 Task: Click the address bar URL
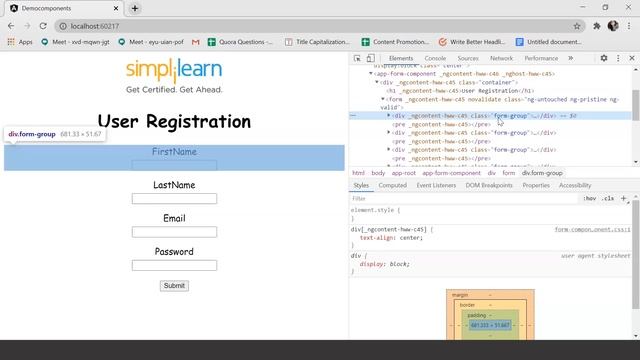click(x=95, y=26)
